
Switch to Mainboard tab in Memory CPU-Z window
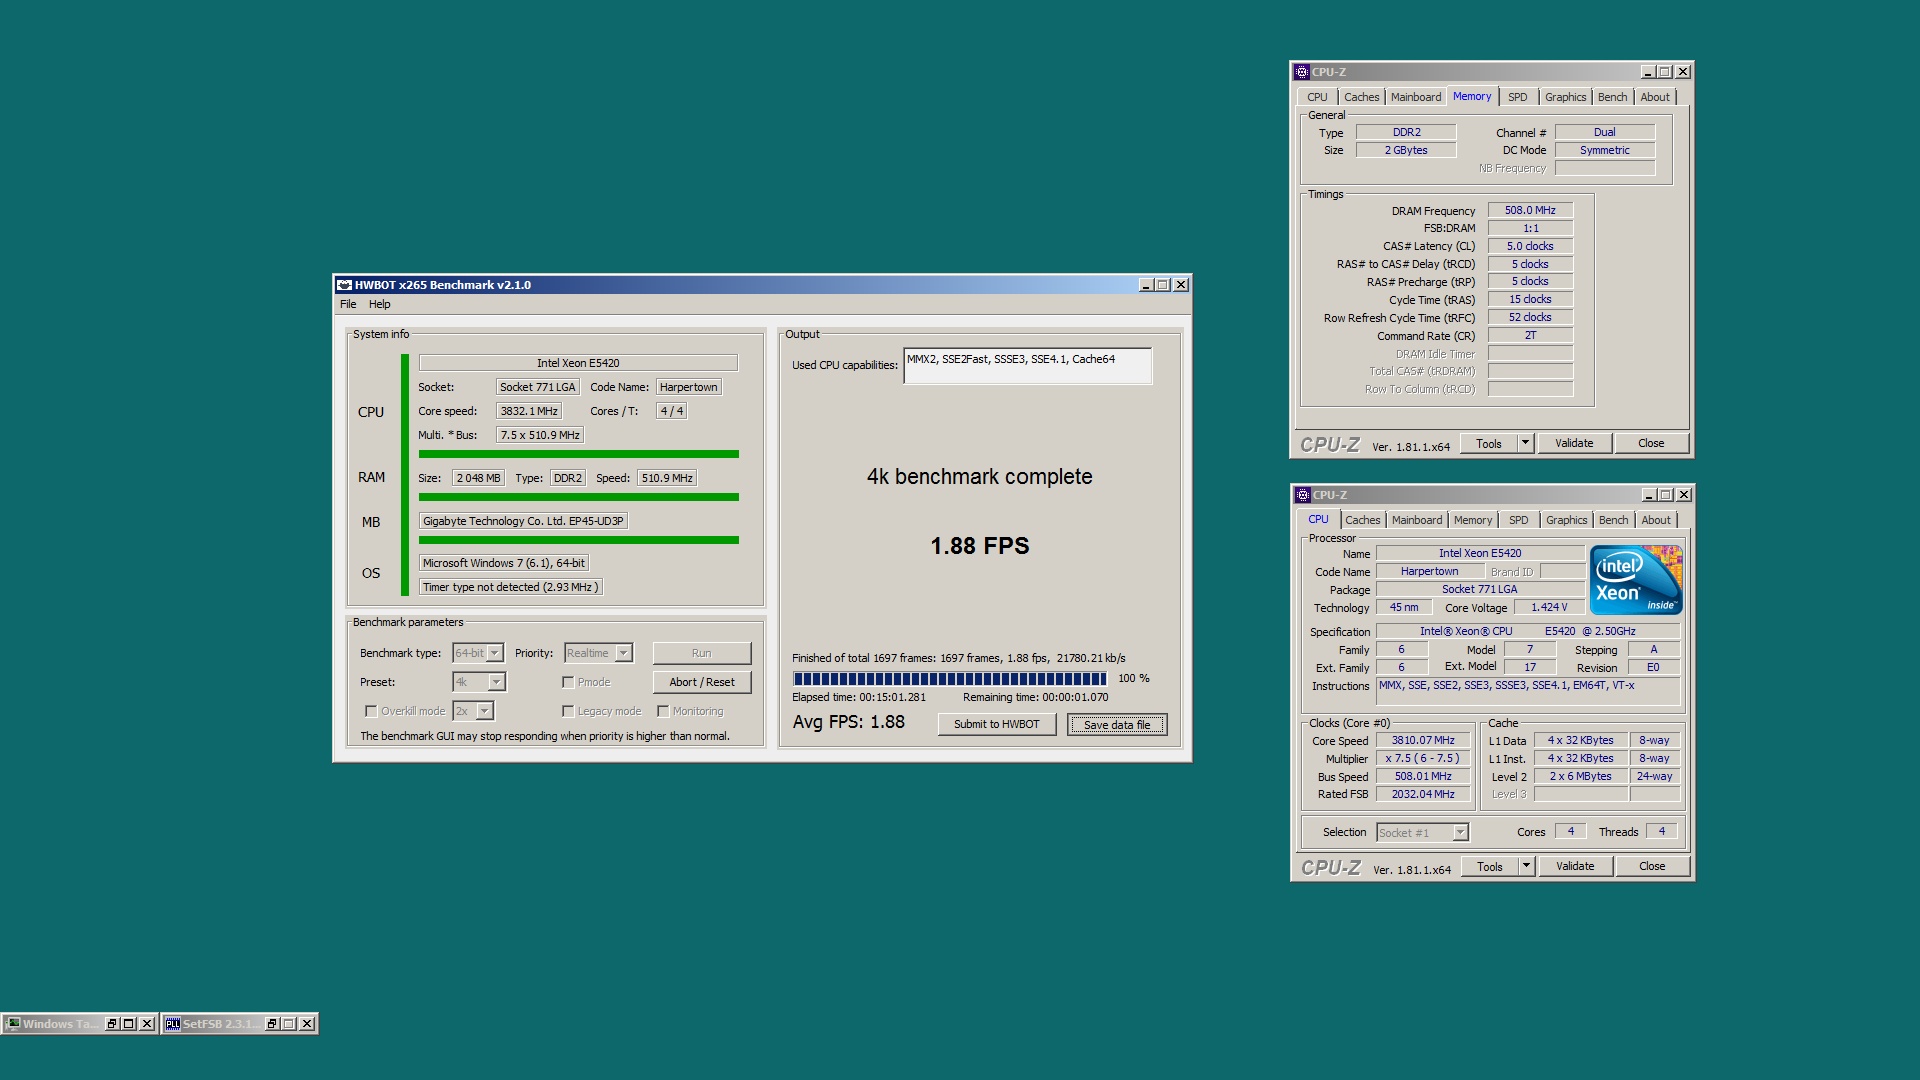tap(1416, 97)
